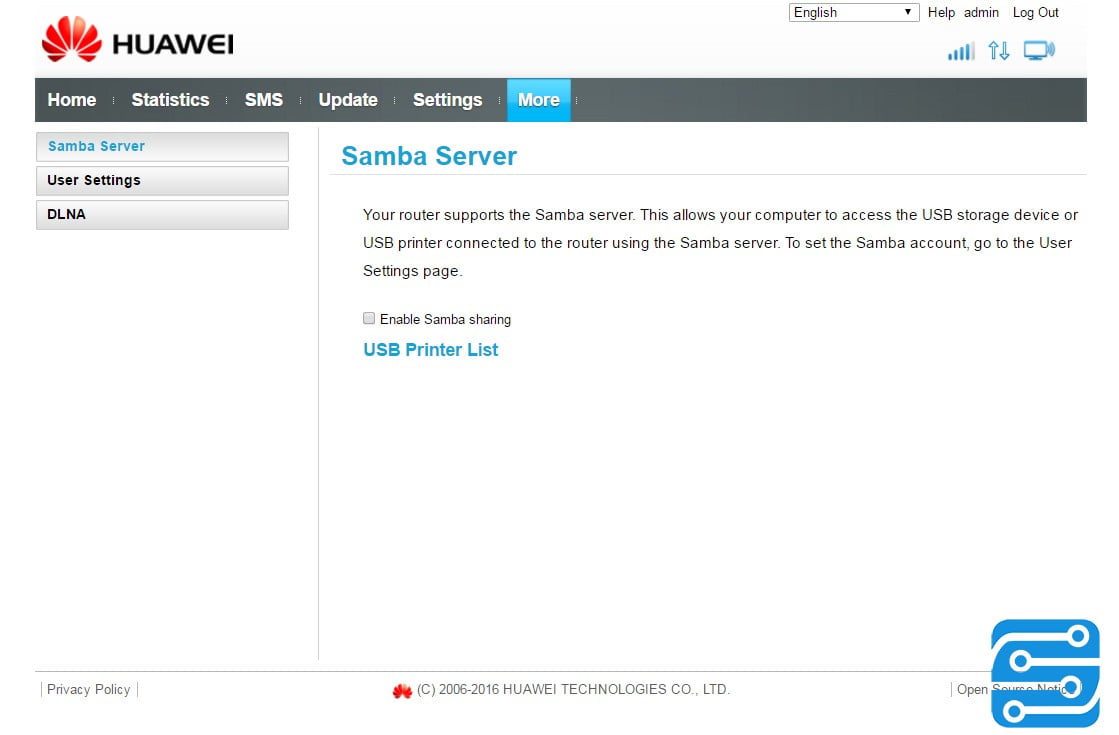Click the data transfer arrows icon
Image resolution: width=1119 pixels, height=735 pixels.
998,51
